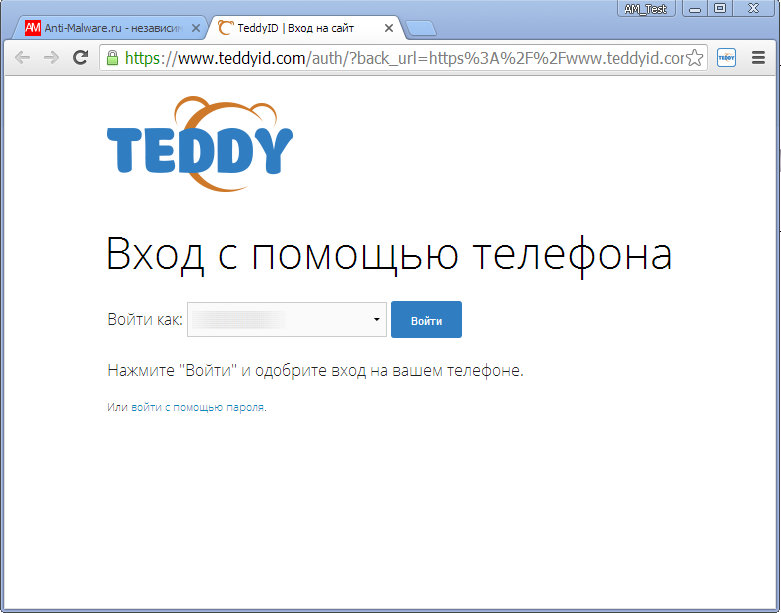Click the green HTTPS padlock icon
The width and height of the screenshot is (781, 613).
[x=113, y=58]
